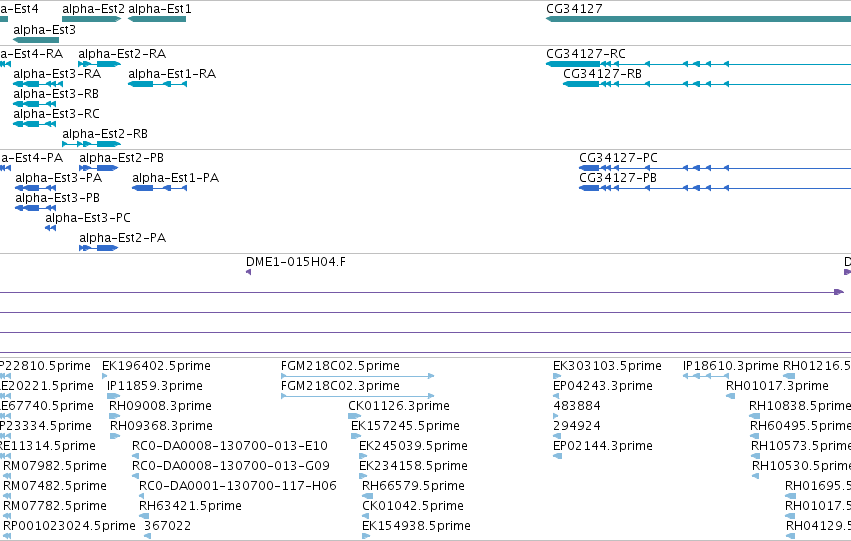Select CDS alpha-Est2-PB
The image size is (851, 541).
[99, 168]
